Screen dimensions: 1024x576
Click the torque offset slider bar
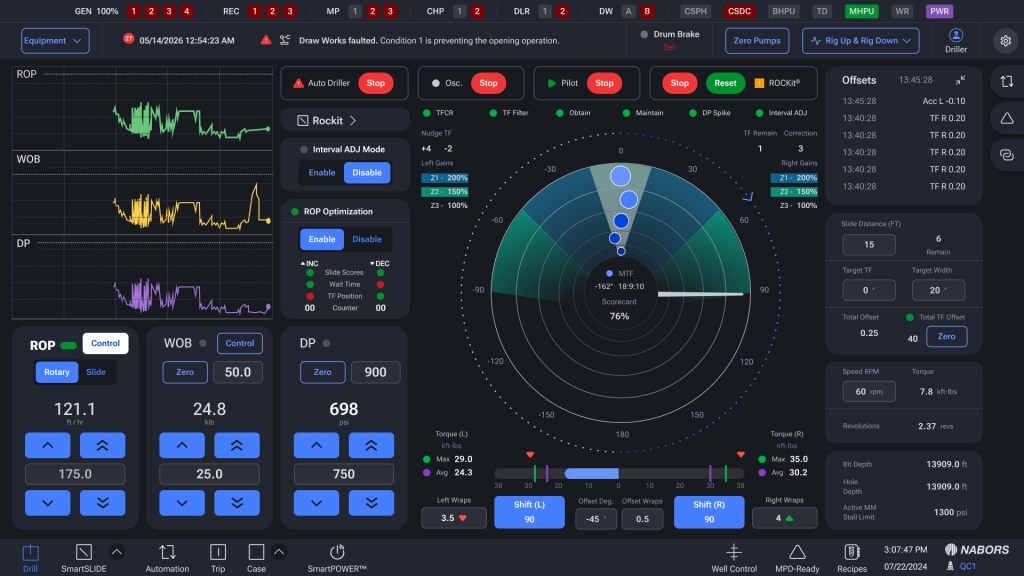tap(618, 473)
